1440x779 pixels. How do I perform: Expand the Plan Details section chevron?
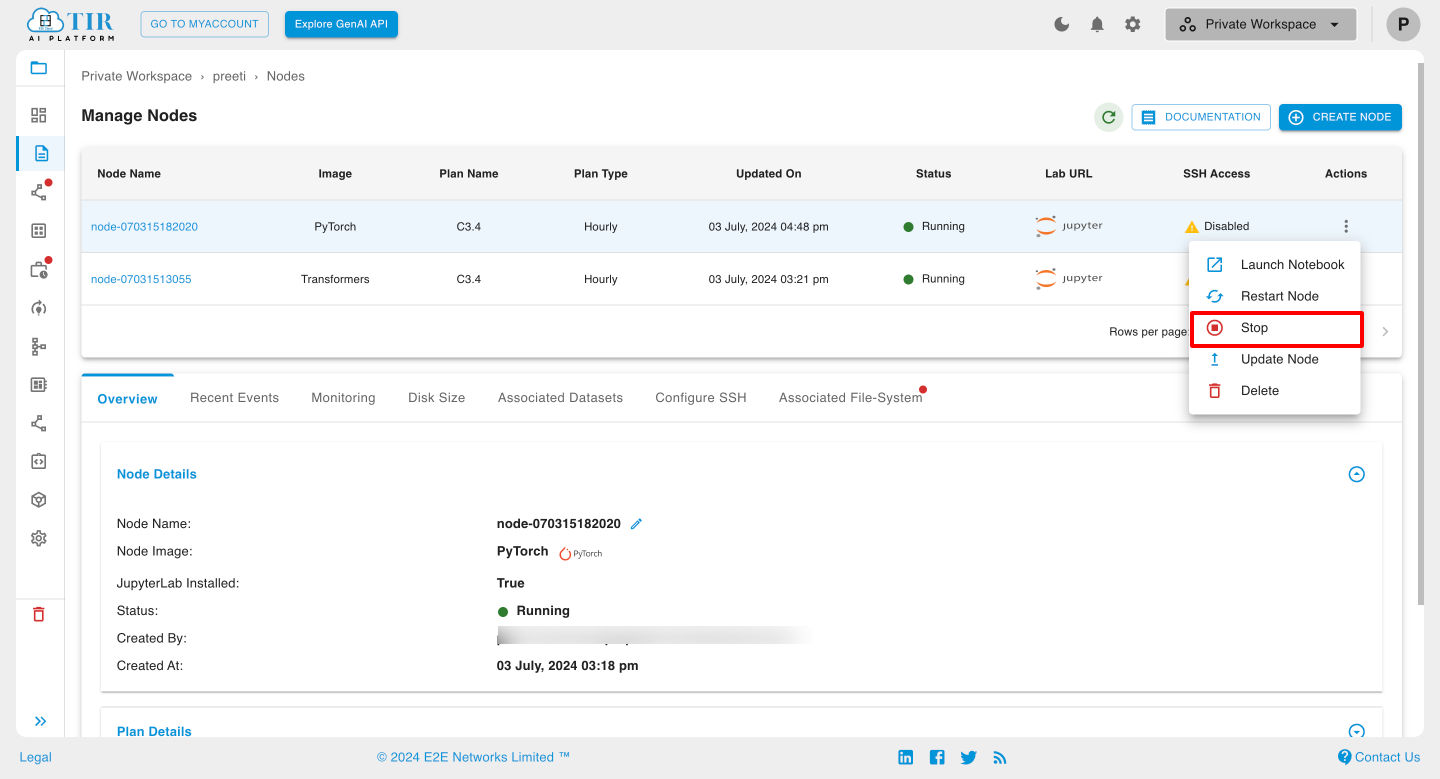tap(1357, 731)
